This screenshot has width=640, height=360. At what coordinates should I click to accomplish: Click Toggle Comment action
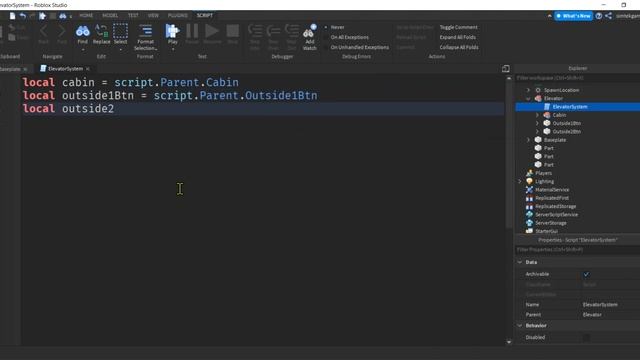458,27
